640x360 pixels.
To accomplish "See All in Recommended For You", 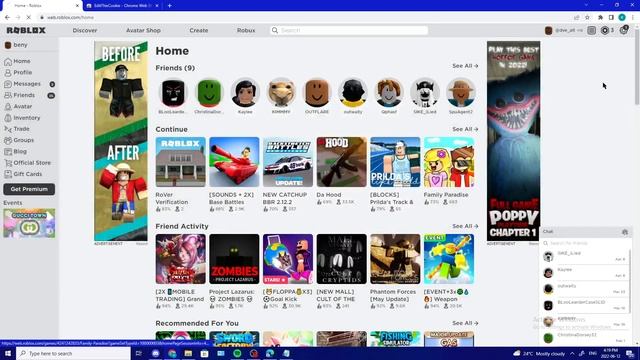I will click(x=465, y=323).
